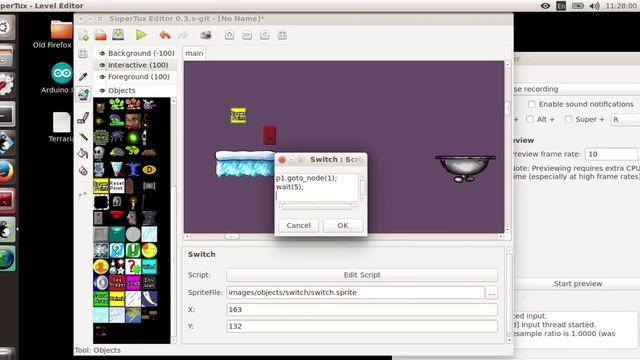Pick the skull object from the palette
The width and height of the screenshot is (640, 360).
100,153
